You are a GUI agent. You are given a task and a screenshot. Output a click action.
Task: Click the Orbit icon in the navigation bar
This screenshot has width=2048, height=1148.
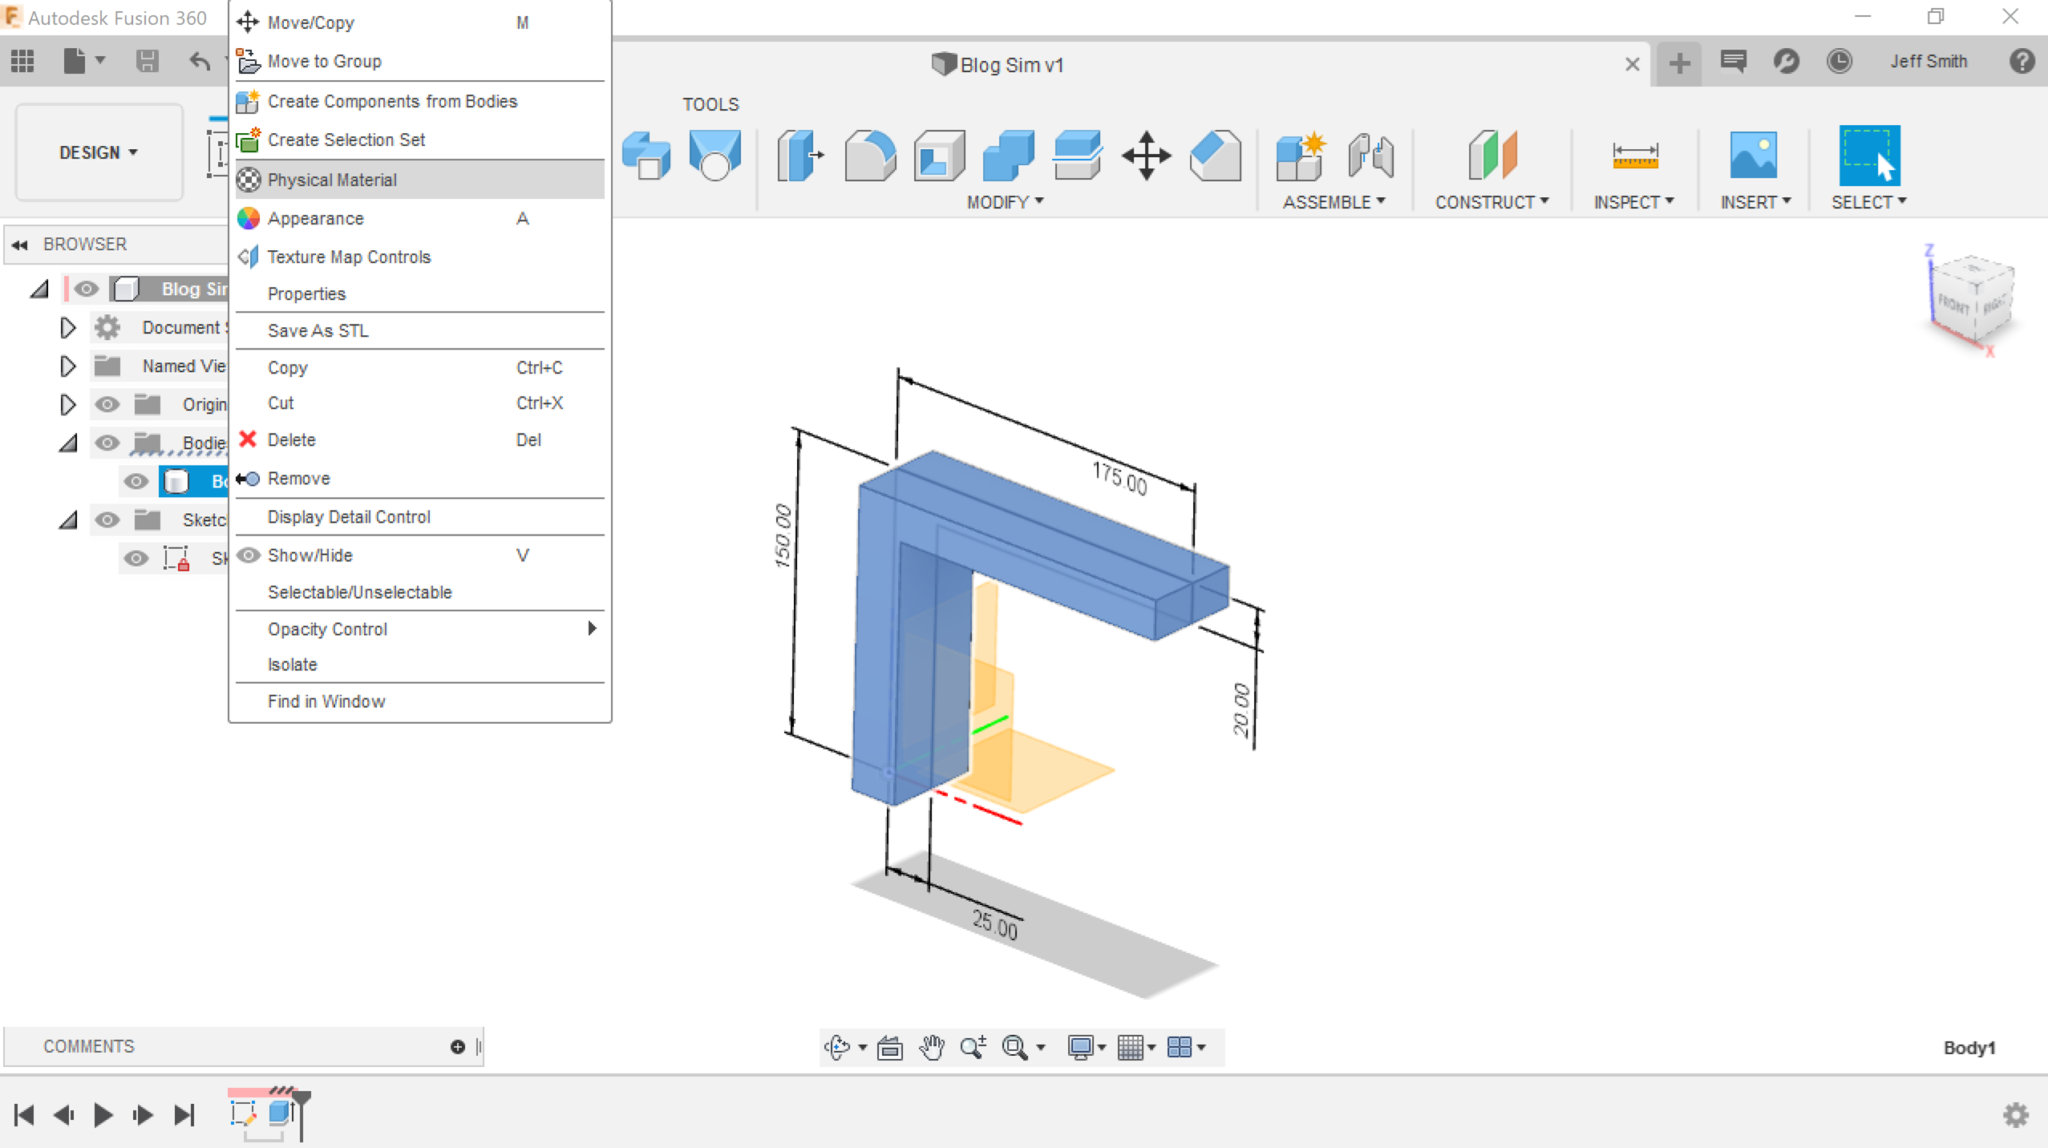[x=838, y=1046]
